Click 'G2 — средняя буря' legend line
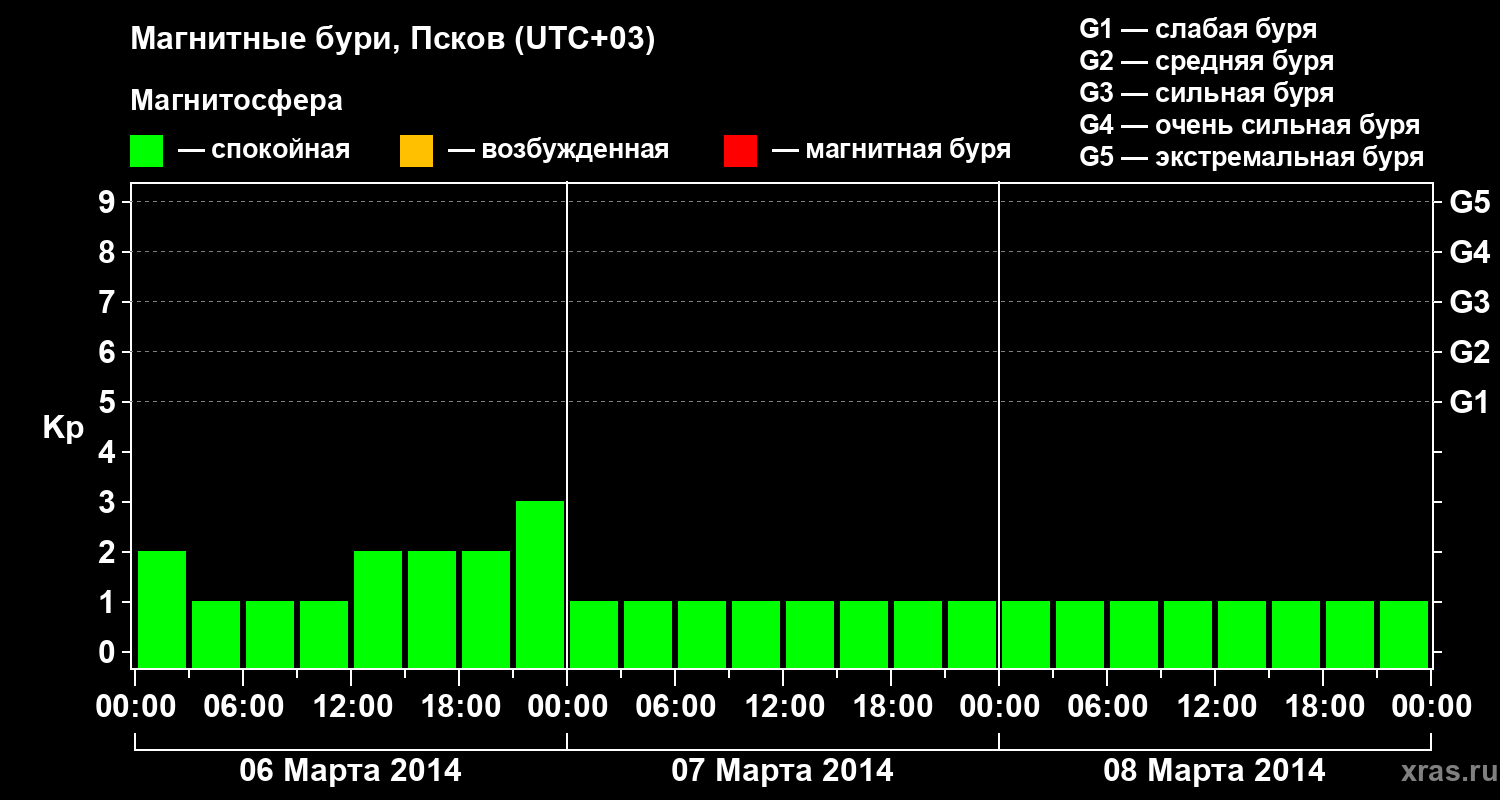1500x800 pixels. (x=1207, y=61)
